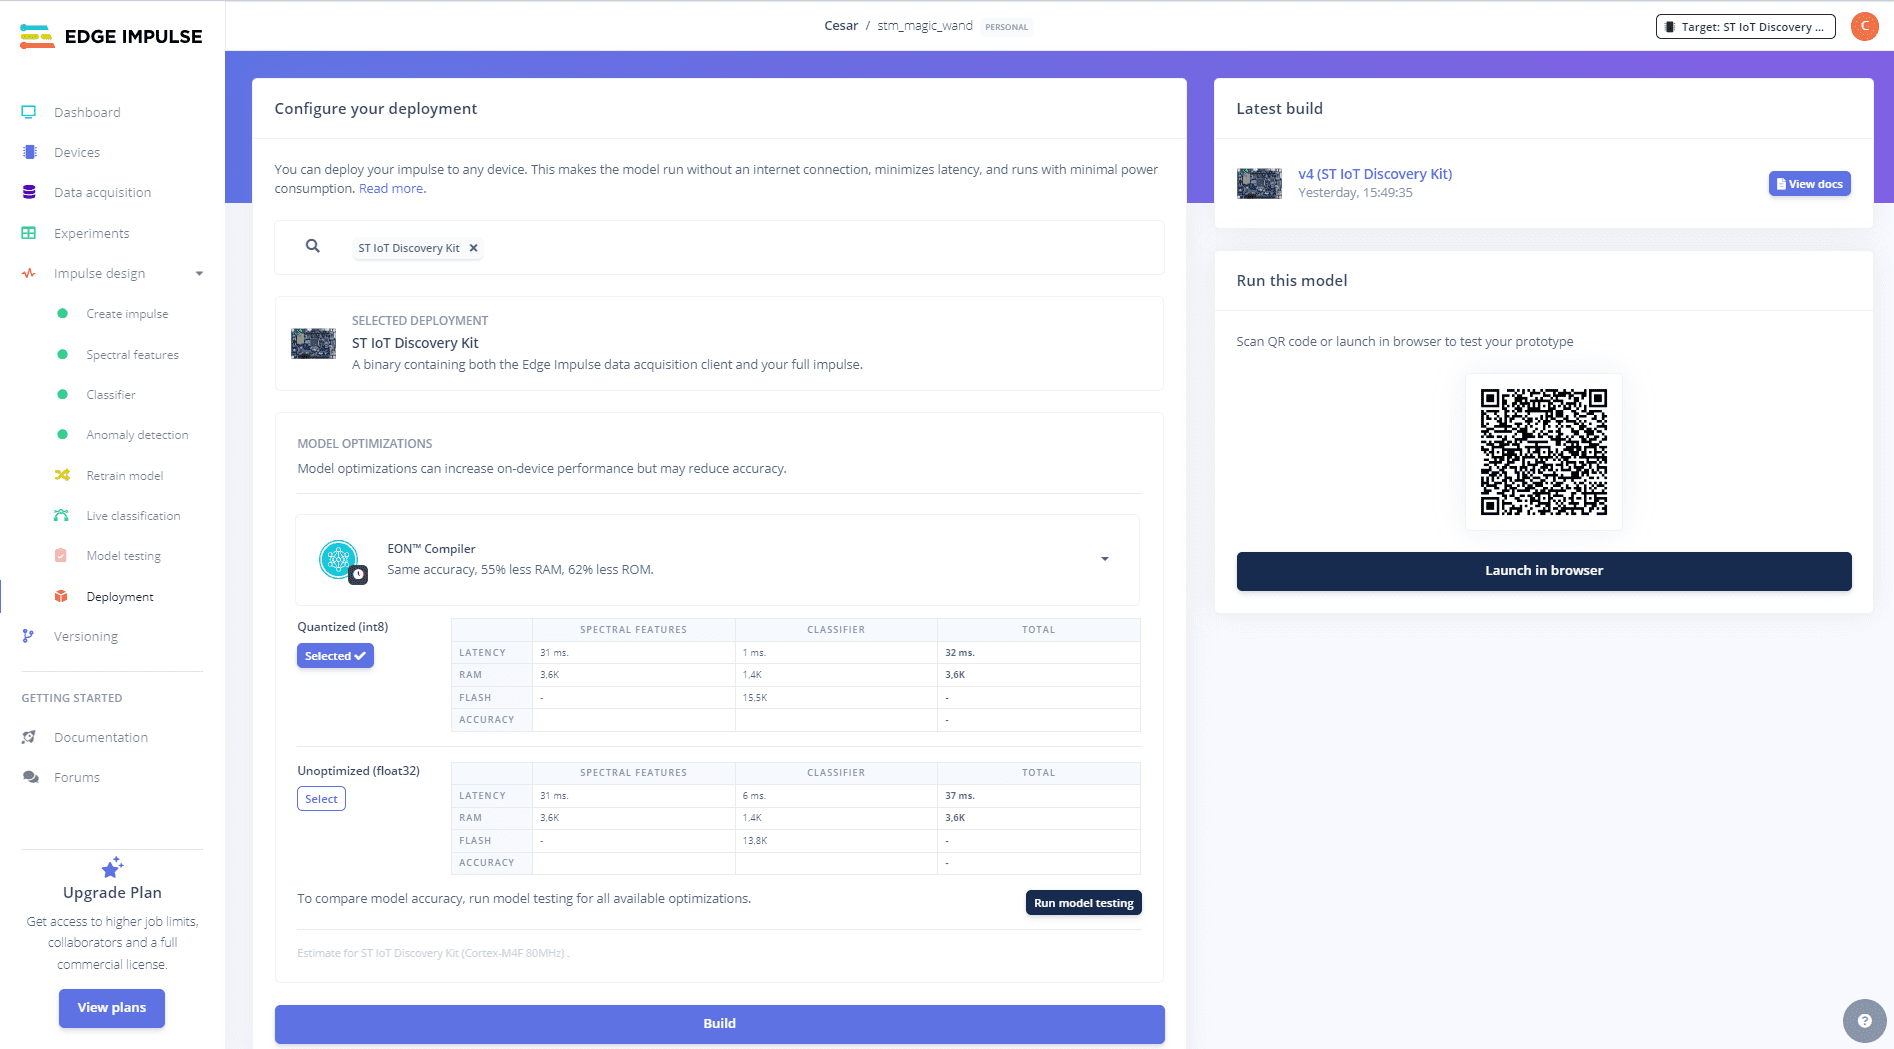This screenshot has height=1049, width=1894.
Task: Visit the Forums link
Action: pyautogui.click(x=77, y=777)
